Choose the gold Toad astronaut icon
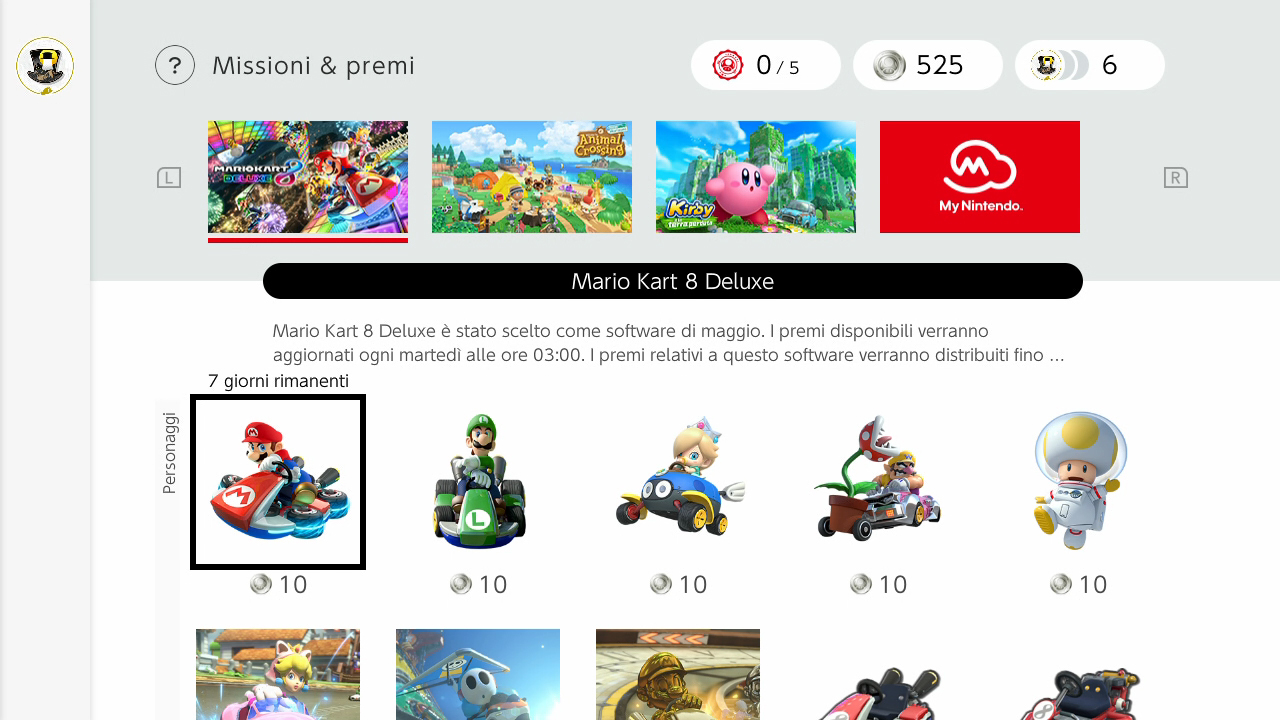 [1078, 482]
